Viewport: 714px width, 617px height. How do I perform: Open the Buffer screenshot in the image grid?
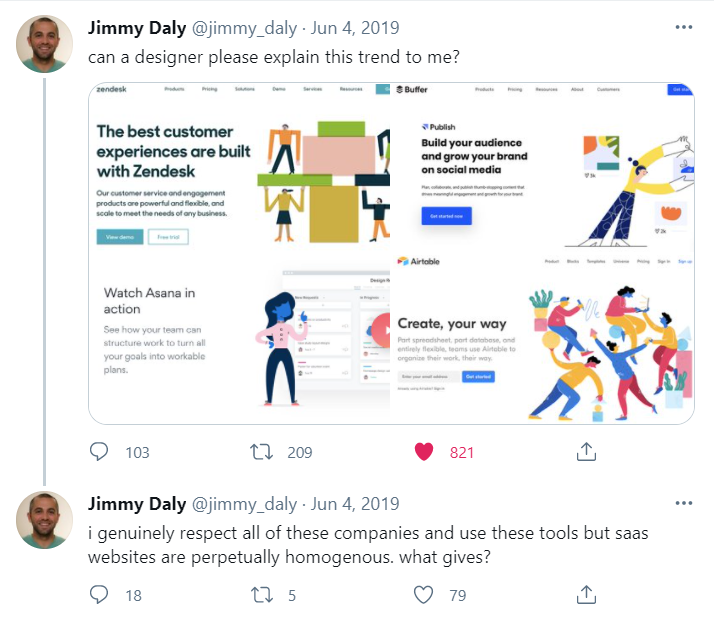click(543, 168)
